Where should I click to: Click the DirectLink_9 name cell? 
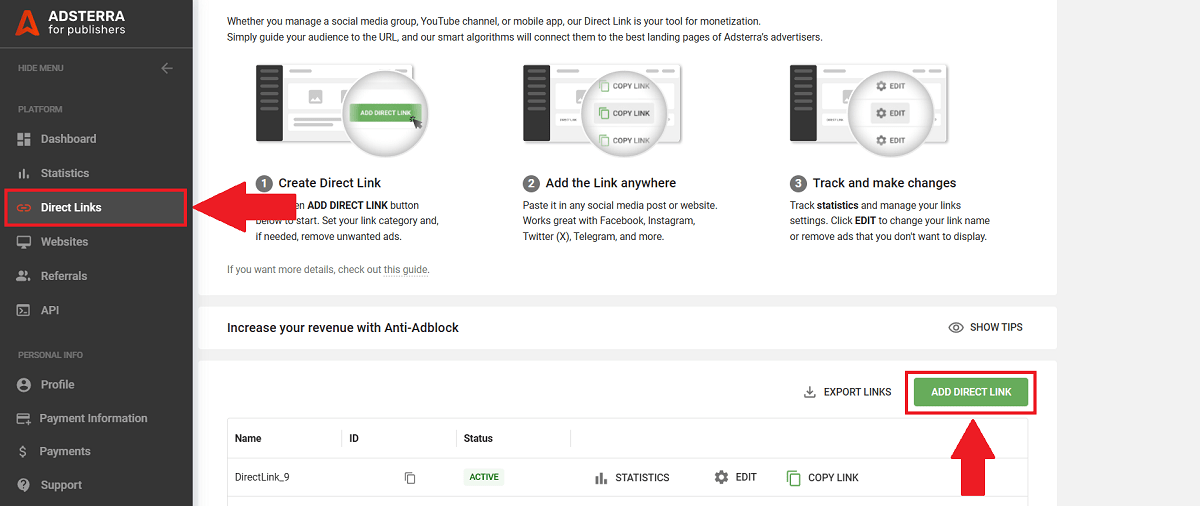262,477
